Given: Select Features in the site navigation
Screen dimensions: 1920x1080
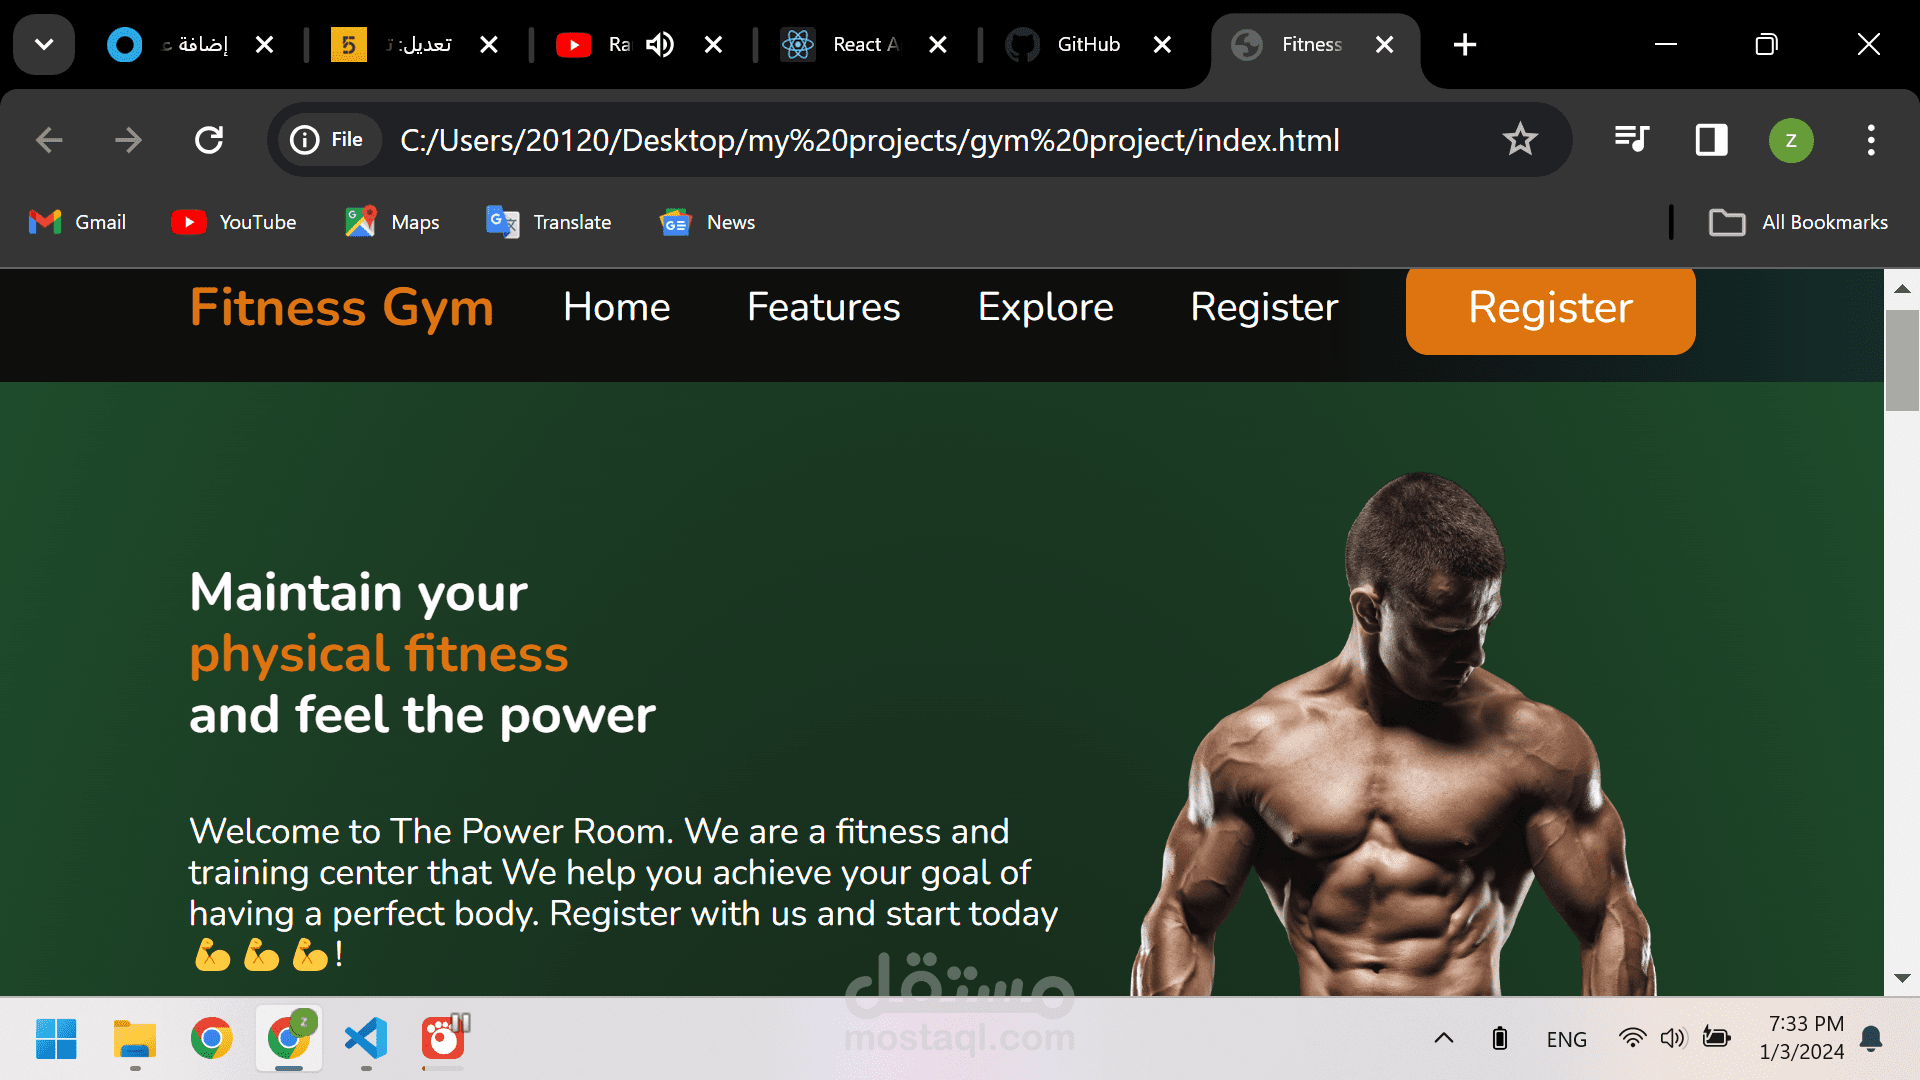Looking at the screenshot, I should pos(823,307).
